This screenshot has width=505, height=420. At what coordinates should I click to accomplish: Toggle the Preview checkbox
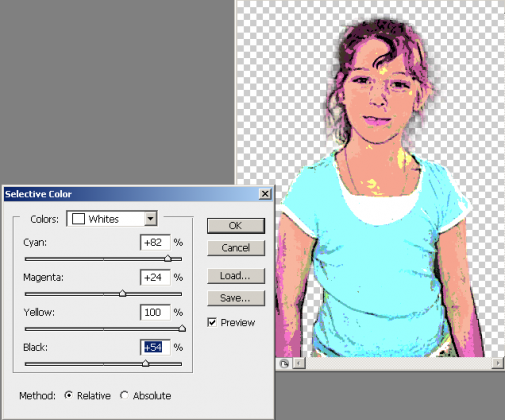tap(212, 322)
